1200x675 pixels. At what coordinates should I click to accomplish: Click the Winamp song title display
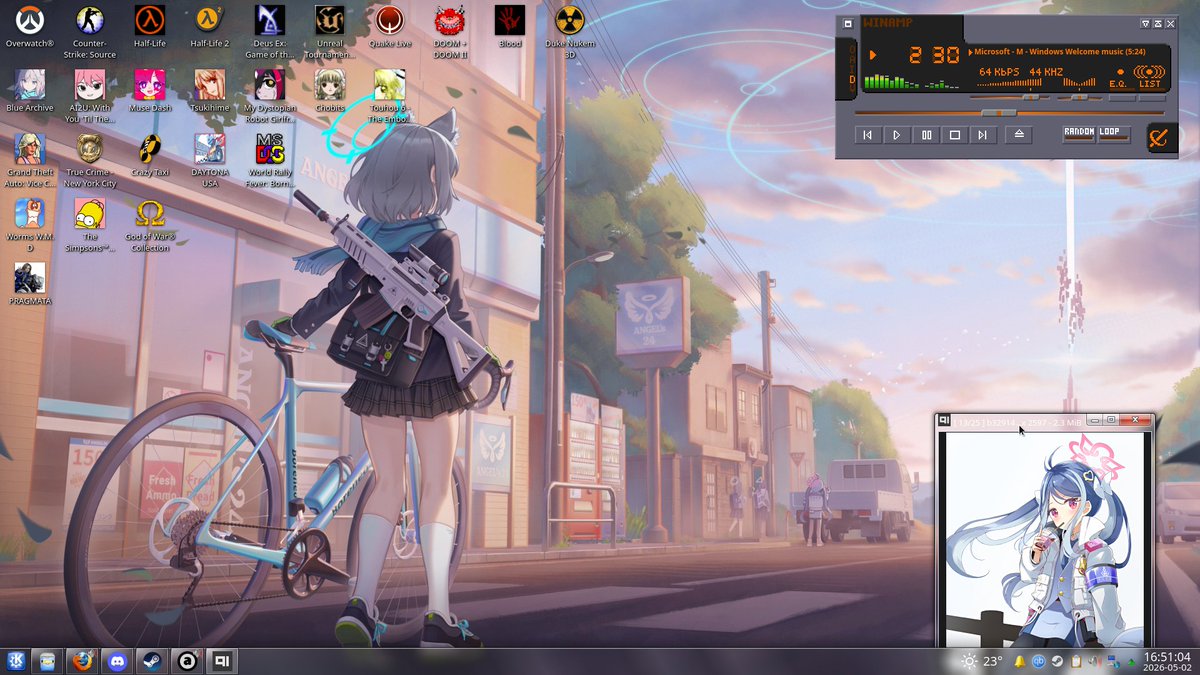click(x=1062, y=51)
